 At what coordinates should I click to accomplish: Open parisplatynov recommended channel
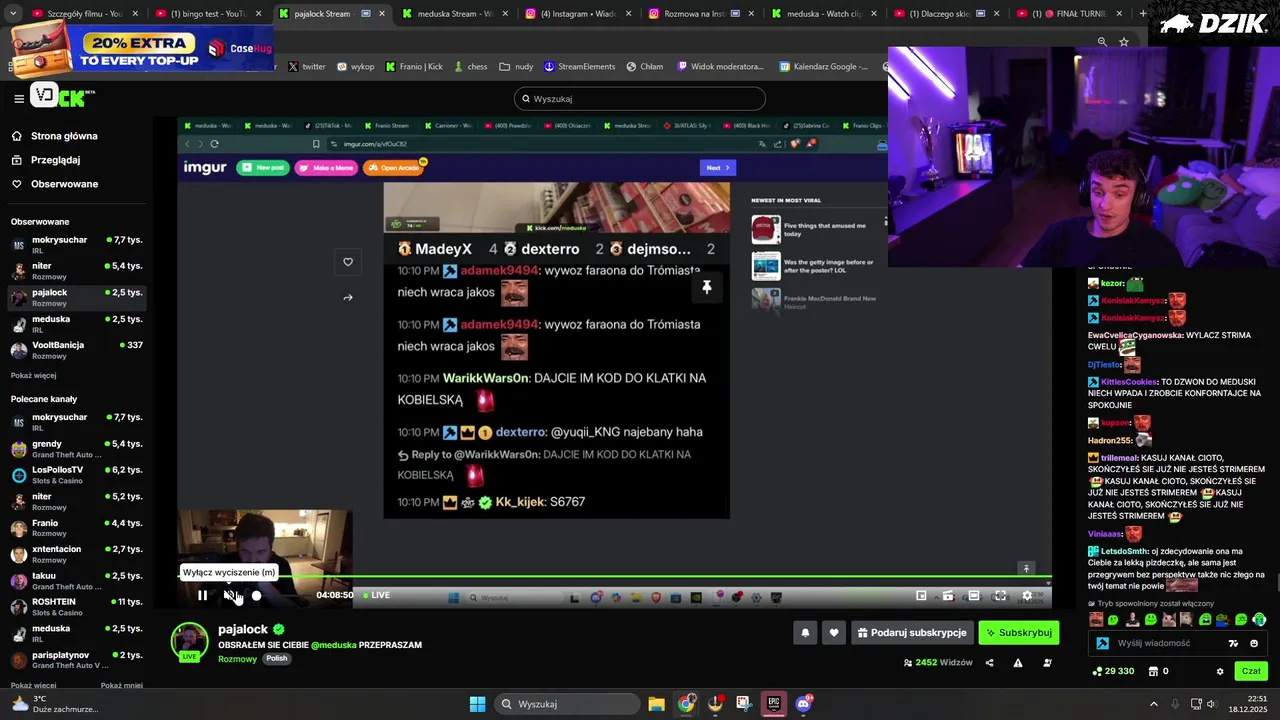pos(77,660)
